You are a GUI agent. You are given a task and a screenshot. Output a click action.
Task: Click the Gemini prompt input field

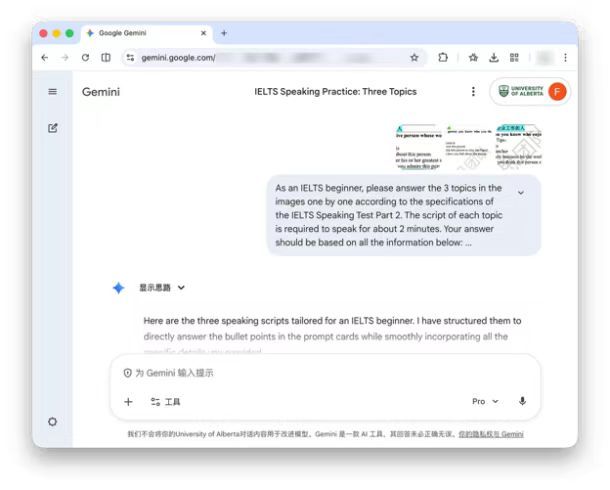[x=320, y=373]
